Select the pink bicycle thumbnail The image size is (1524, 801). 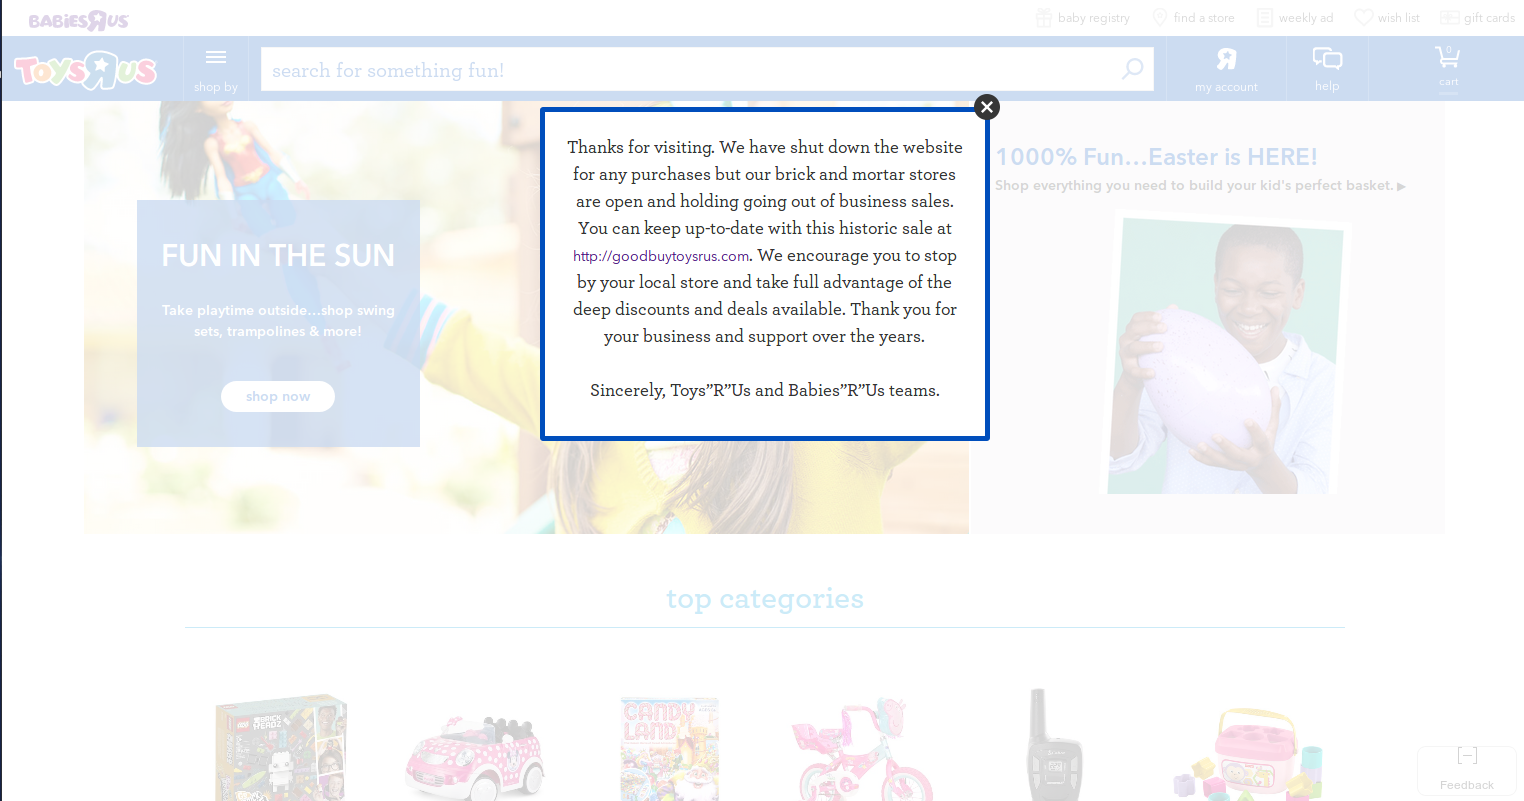coord(861,748)
